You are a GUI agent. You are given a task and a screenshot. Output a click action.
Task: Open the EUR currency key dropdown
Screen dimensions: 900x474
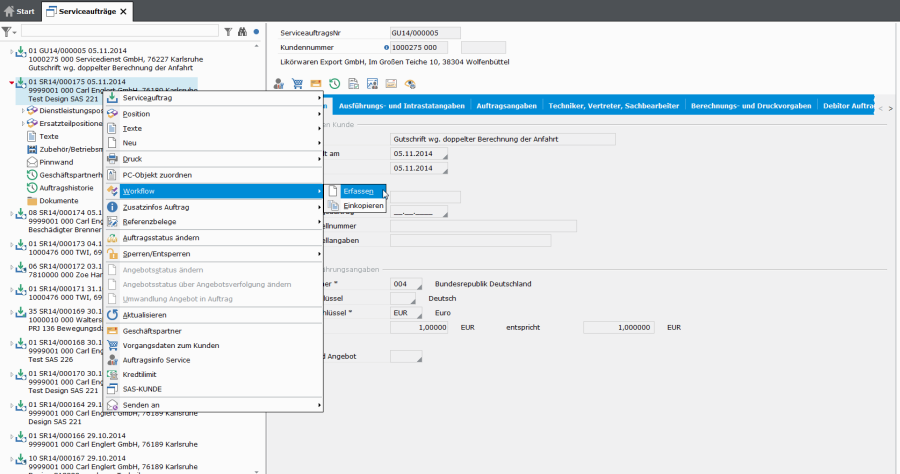[419, 313]
